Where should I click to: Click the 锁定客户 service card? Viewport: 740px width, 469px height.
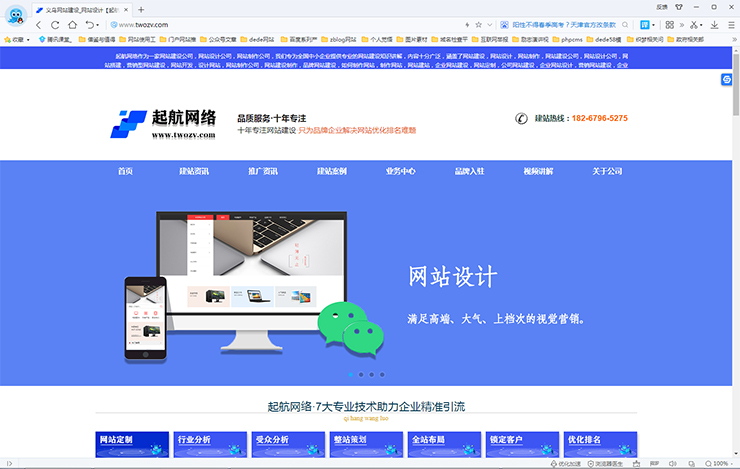522,444
